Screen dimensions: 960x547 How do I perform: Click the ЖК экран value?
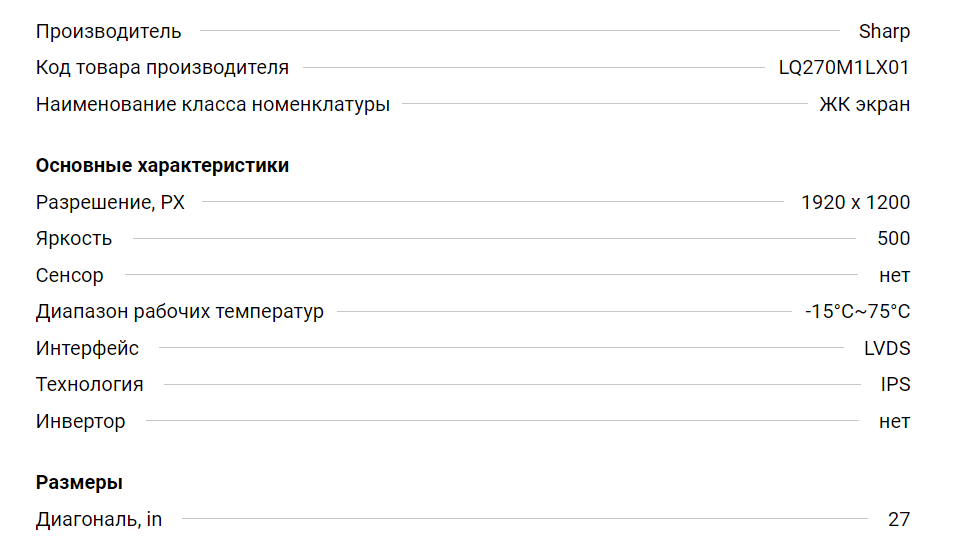click(864, 105)
